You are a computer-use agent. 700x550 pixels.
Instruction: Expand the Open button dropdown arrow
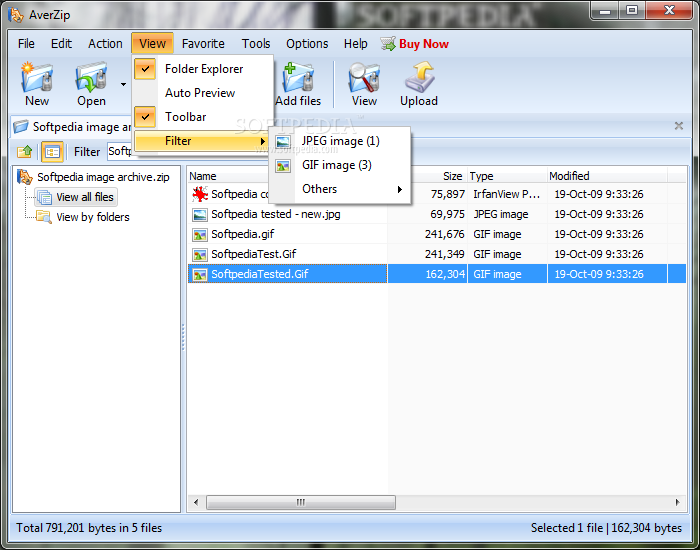[123, 84]
